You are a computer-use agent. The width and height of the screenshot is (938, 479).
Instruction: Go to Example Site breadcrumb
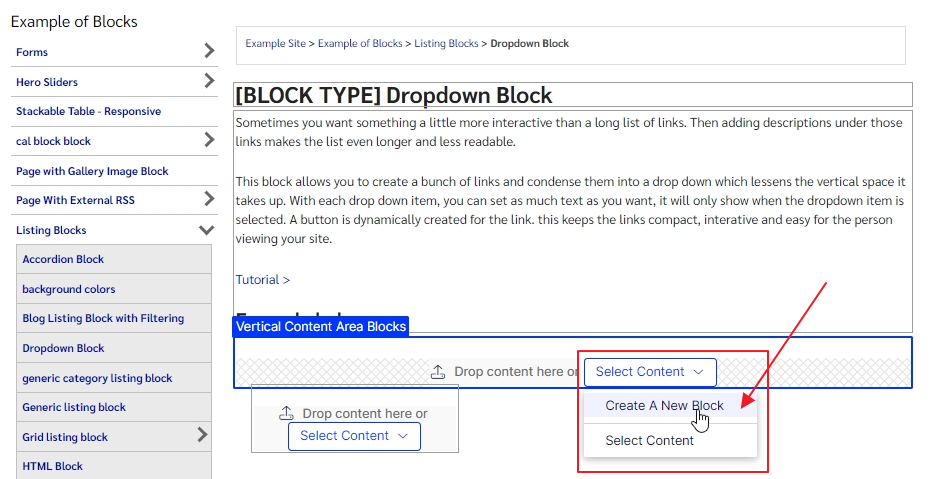(275, 44)
